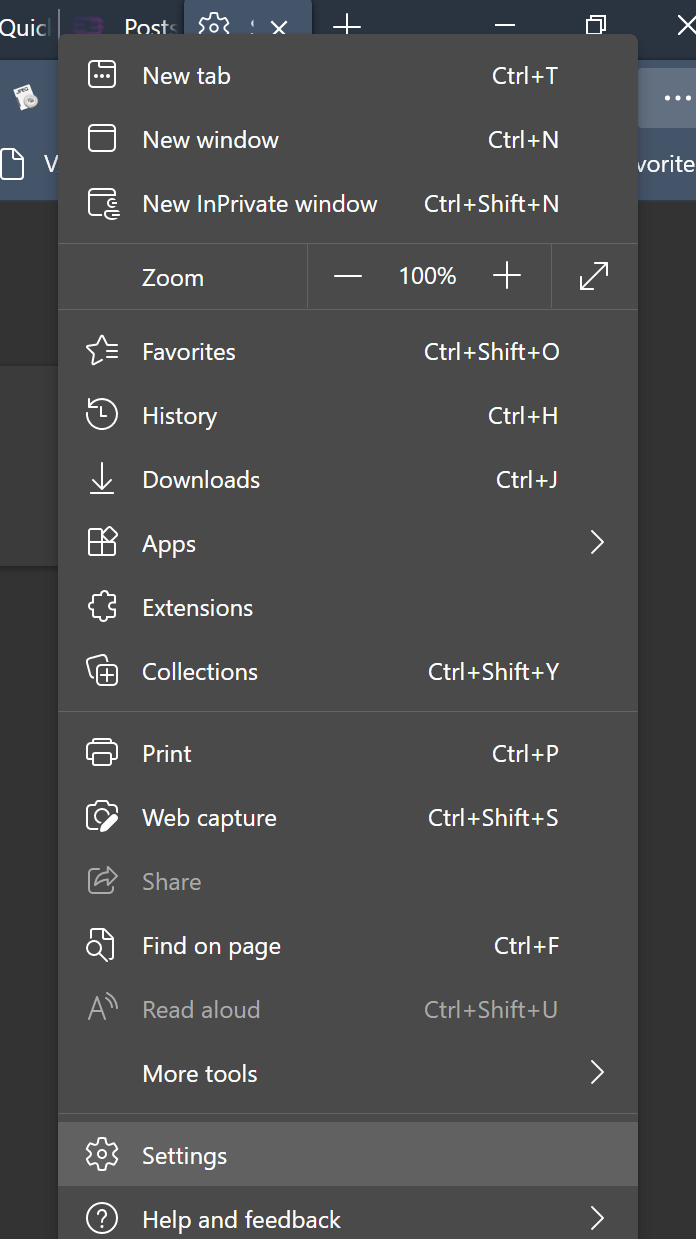Screen dimensions: 696x1239
Task: Click the Print printer icon
Action: click(x=102, y=753)
